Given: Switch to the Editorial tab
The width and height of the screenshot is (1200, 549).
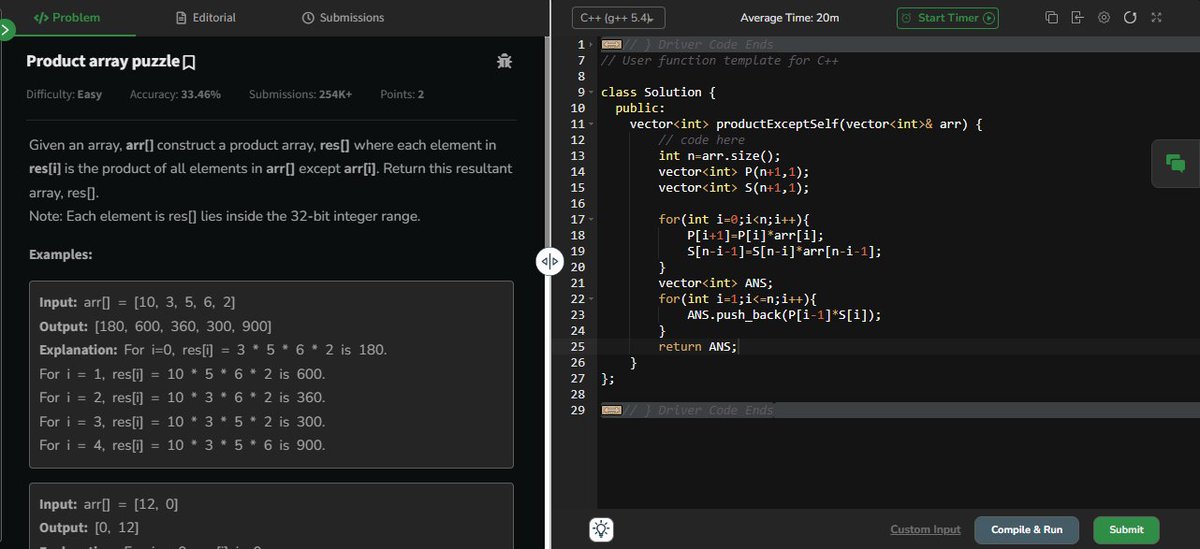Looking at the screenshot, I should point(205,18).
